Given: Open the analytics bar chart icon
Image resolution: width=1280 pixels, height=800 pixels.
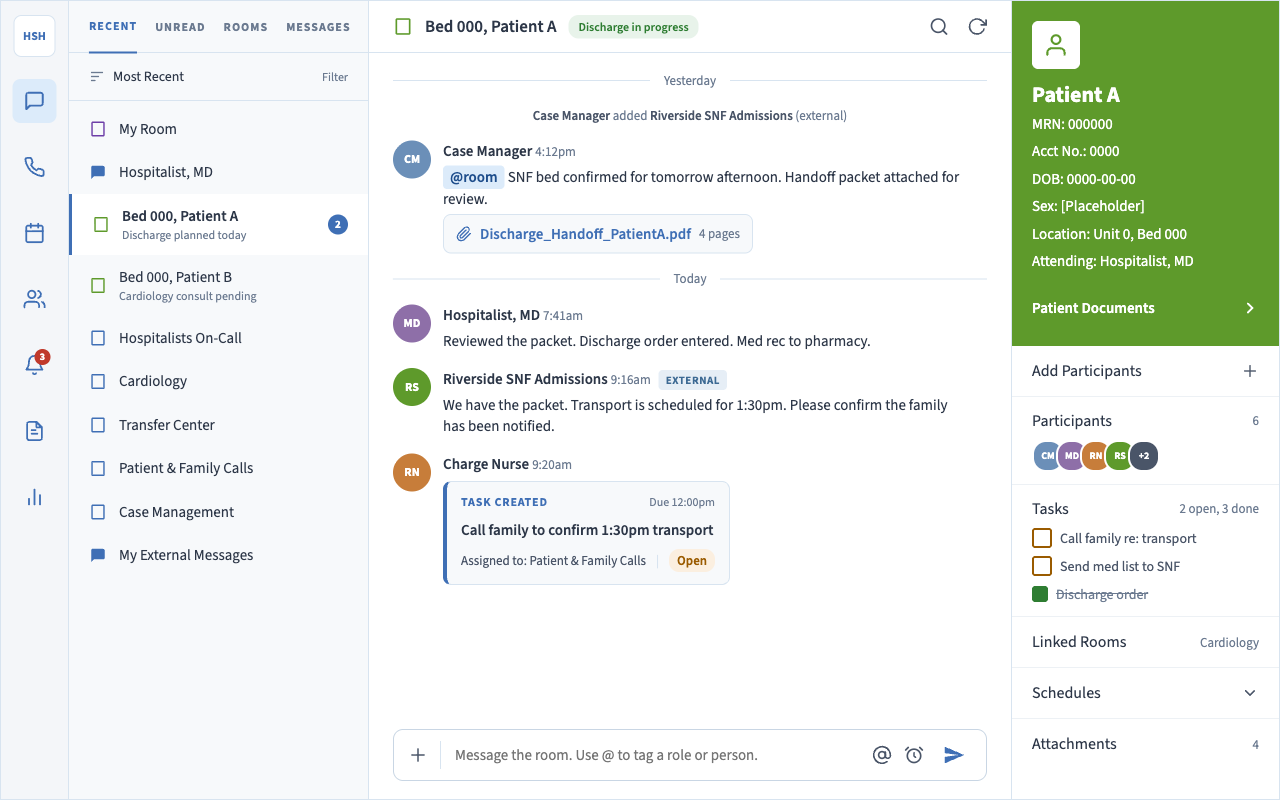Looking at the screenshot, I should pos(34,497).
